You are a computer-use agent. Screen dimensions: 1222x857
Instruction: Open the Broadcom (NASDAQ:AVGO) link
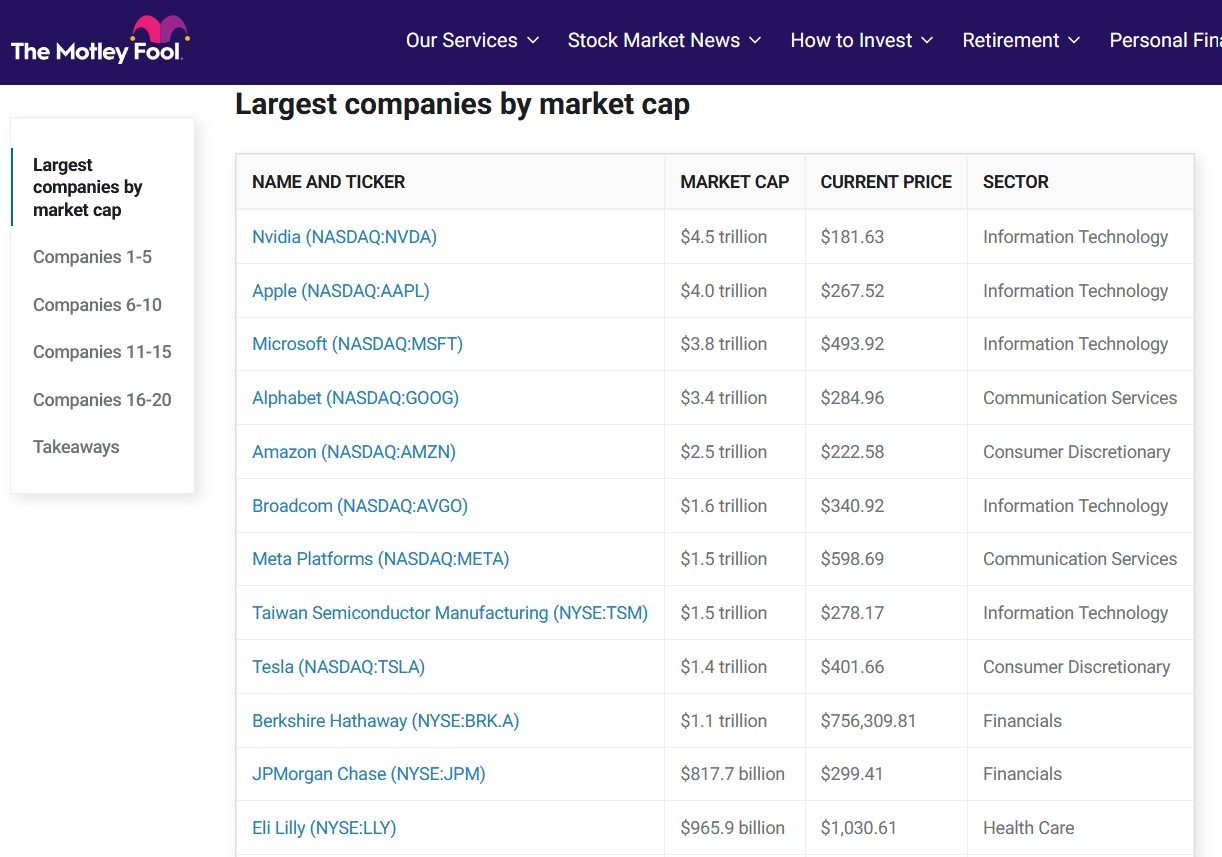[360, 506]
